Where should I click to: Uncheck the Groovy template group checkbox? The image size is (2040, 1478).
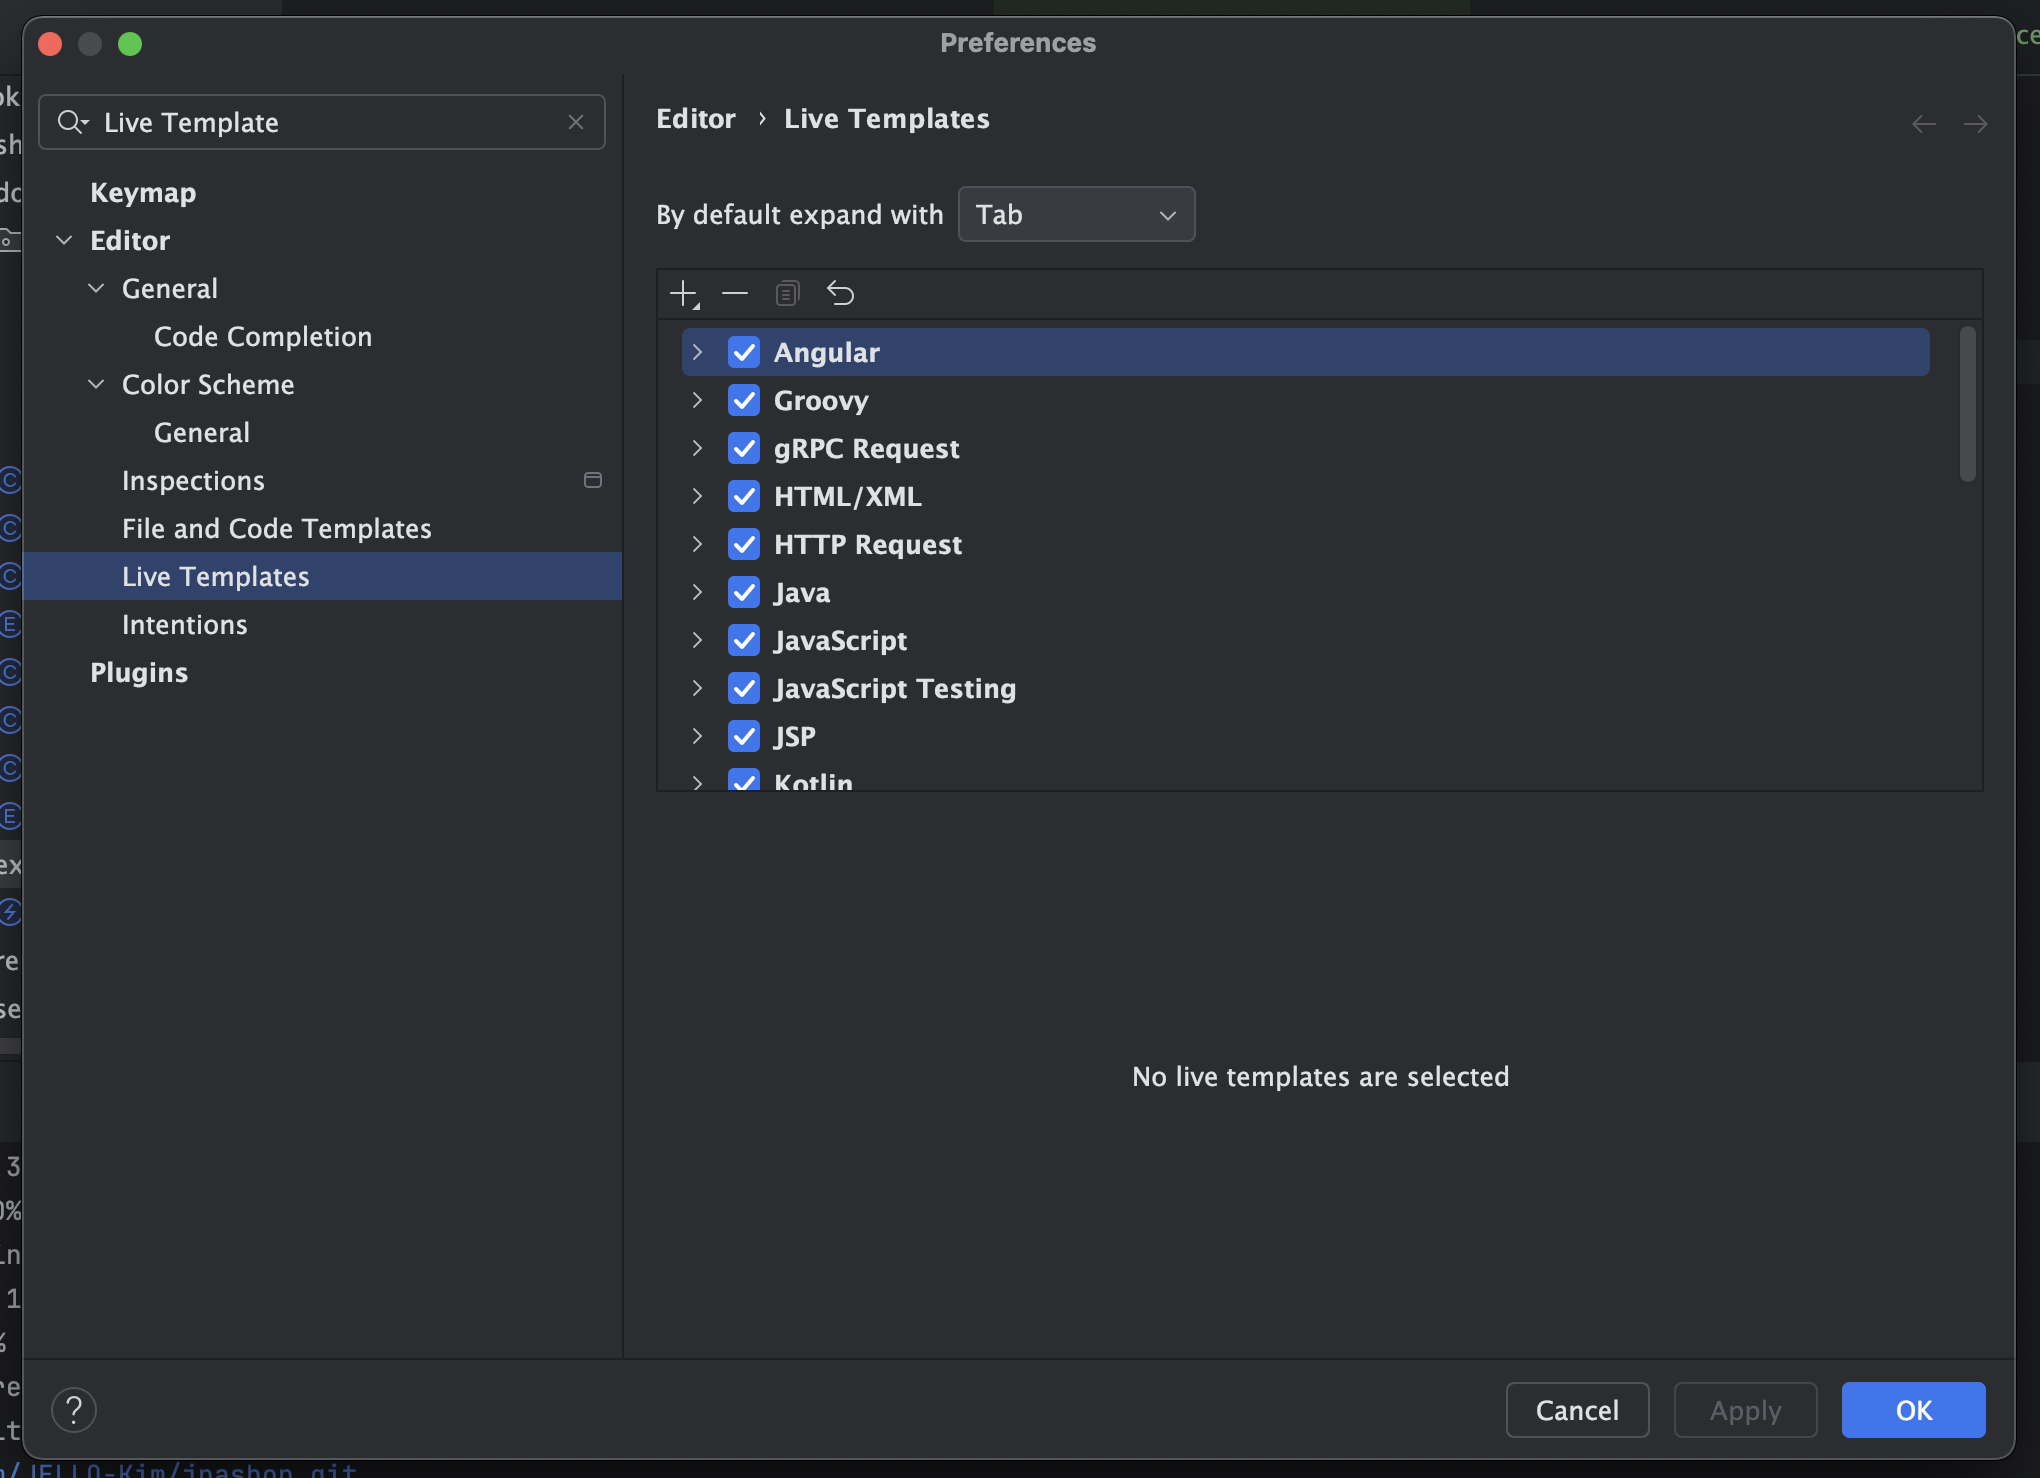(x=744, y=401)
